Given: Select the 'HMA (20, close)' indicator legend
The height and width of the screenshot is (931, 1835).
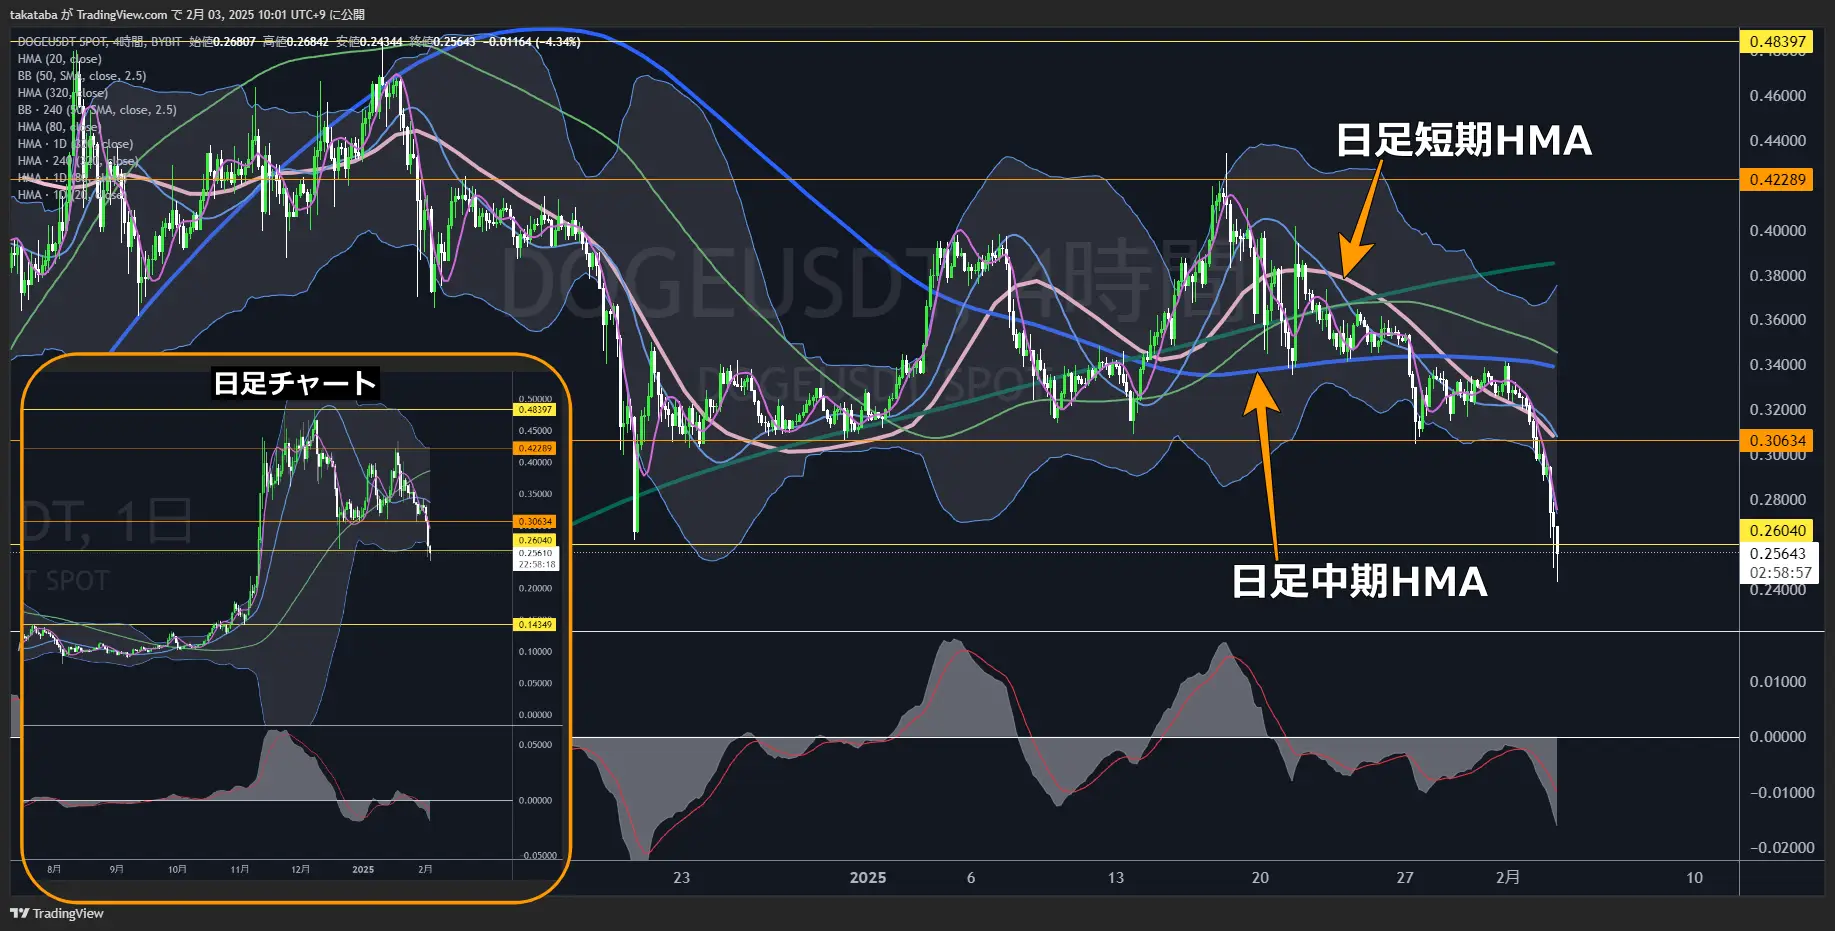Looking at the screenshot, I should tap(59, 59).
